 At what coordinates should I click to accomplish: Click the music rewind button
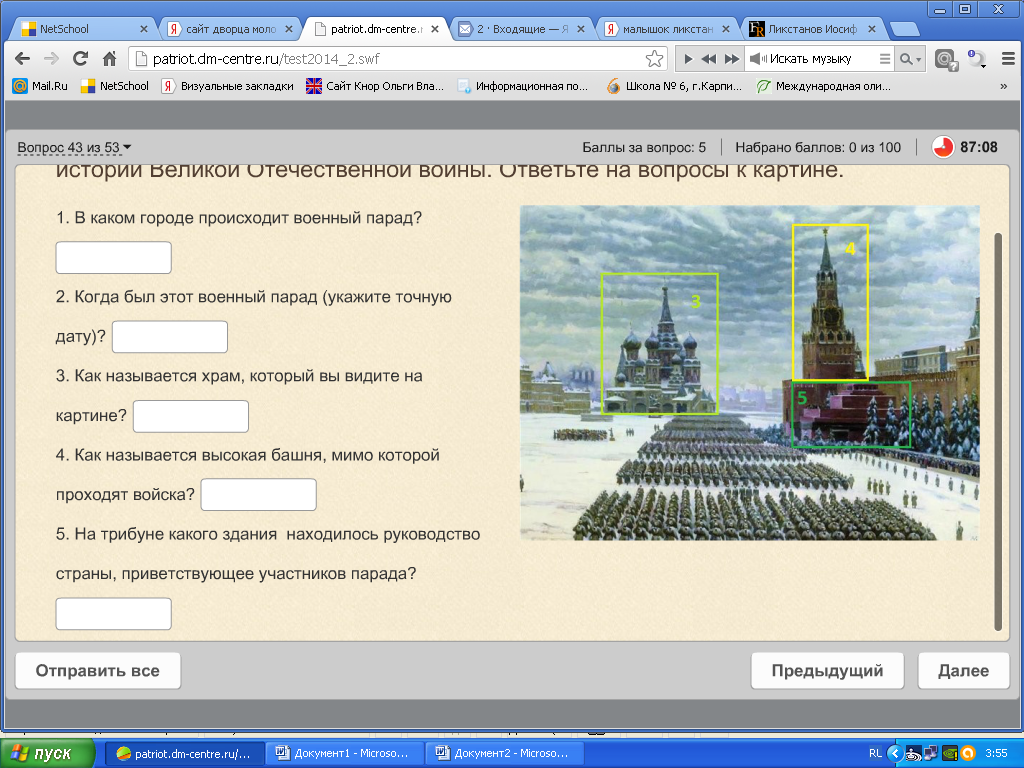pos(709,59)
